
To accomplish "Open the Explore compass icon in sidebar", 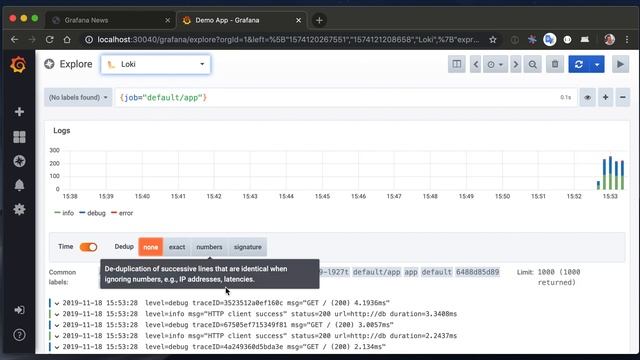I will (19, 161).
